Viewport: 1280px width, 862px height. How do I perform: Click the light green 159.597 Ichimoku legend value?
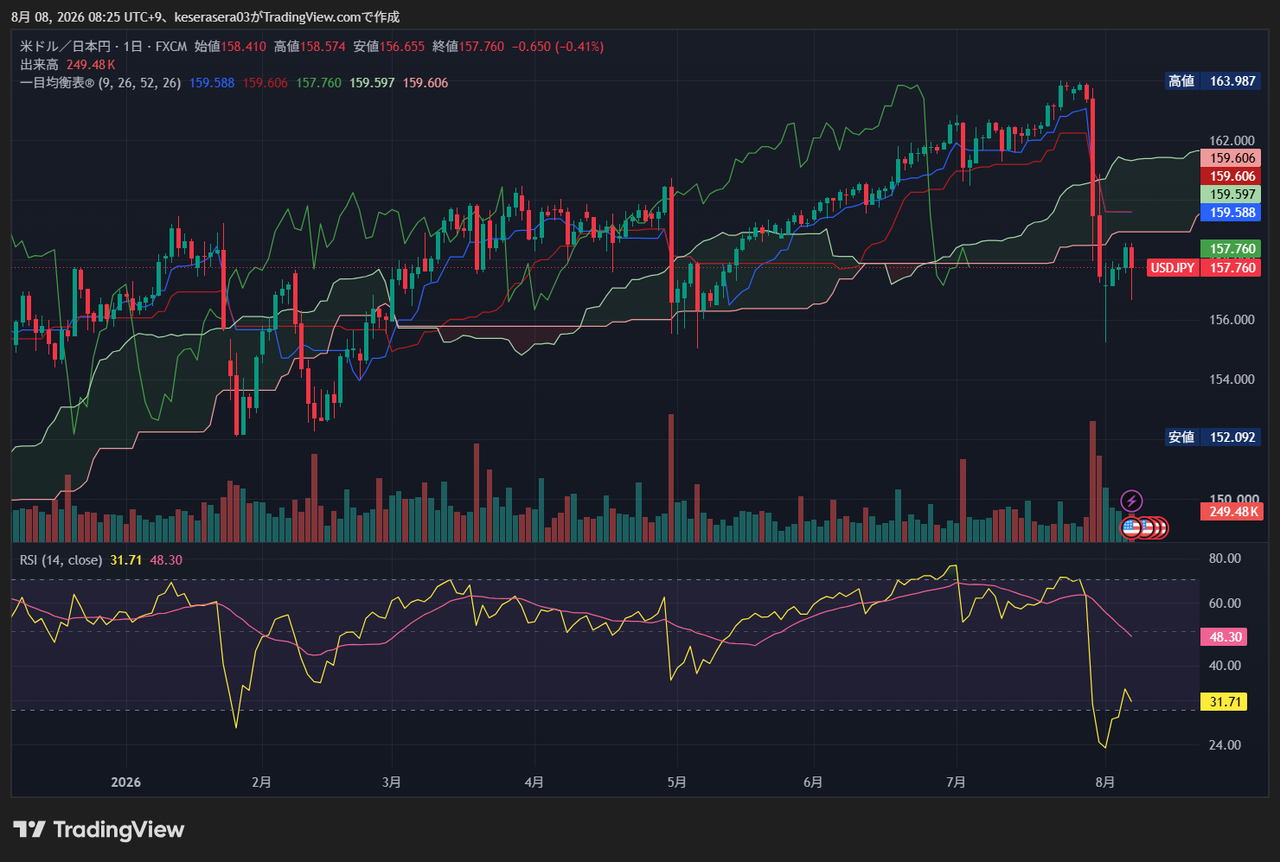pos(373,82)
